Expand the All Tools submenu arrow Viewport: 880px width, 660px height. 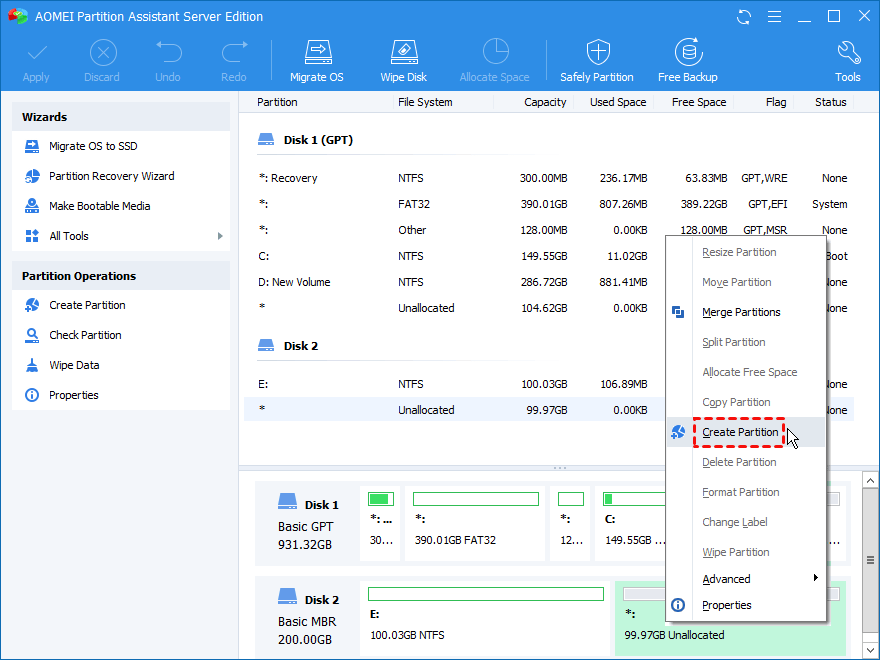[x=220, y=236]
